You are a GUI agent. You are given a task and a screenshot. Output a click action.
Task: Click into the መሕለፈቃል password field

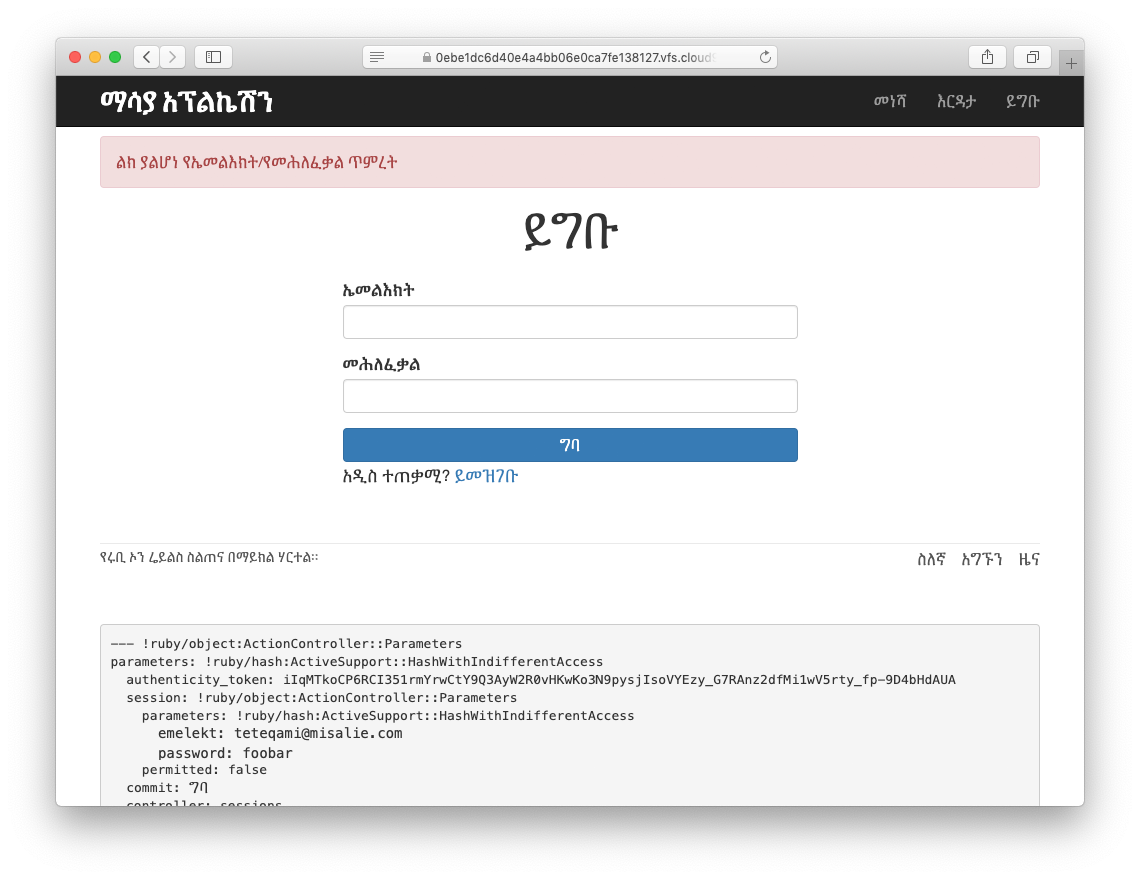point(570,396)
